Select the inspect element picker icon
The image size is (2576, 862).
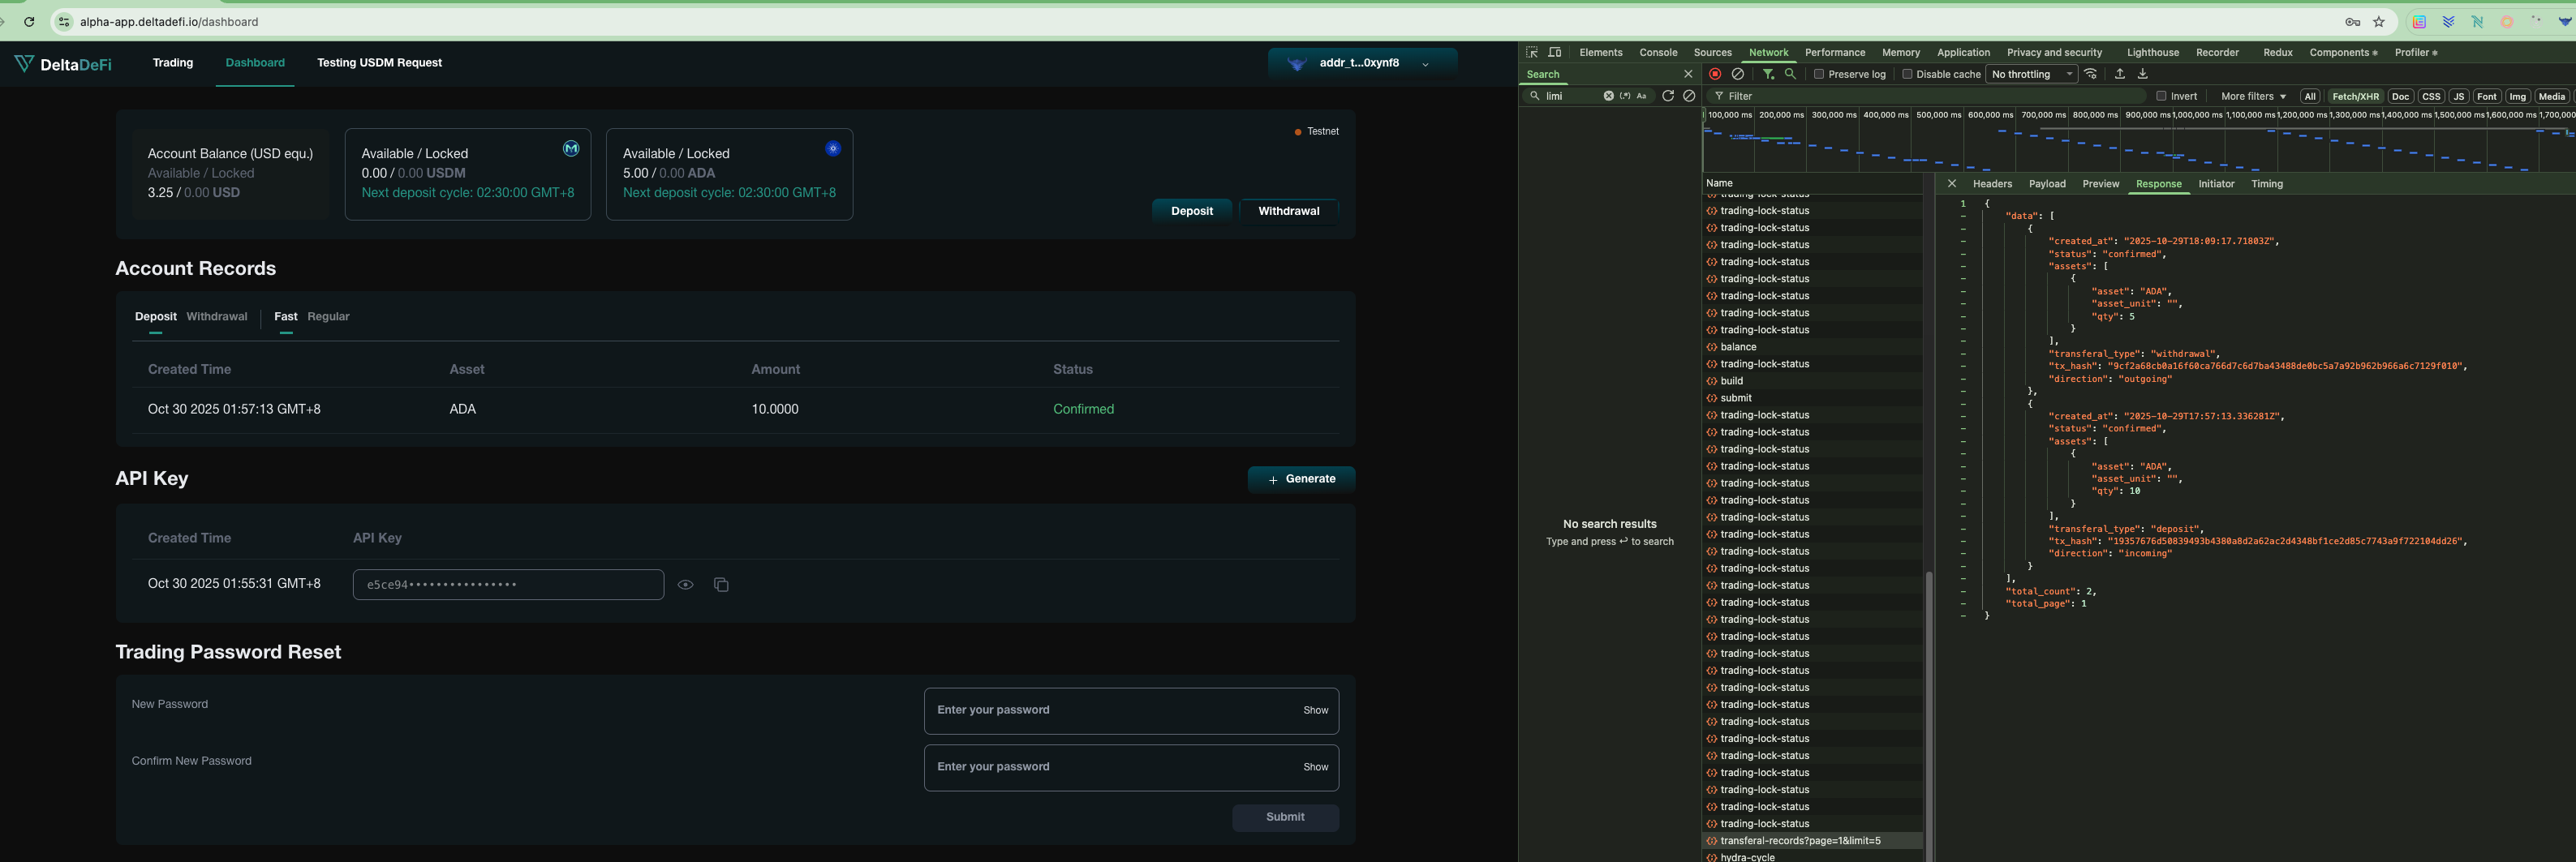tap(1532, 52)
